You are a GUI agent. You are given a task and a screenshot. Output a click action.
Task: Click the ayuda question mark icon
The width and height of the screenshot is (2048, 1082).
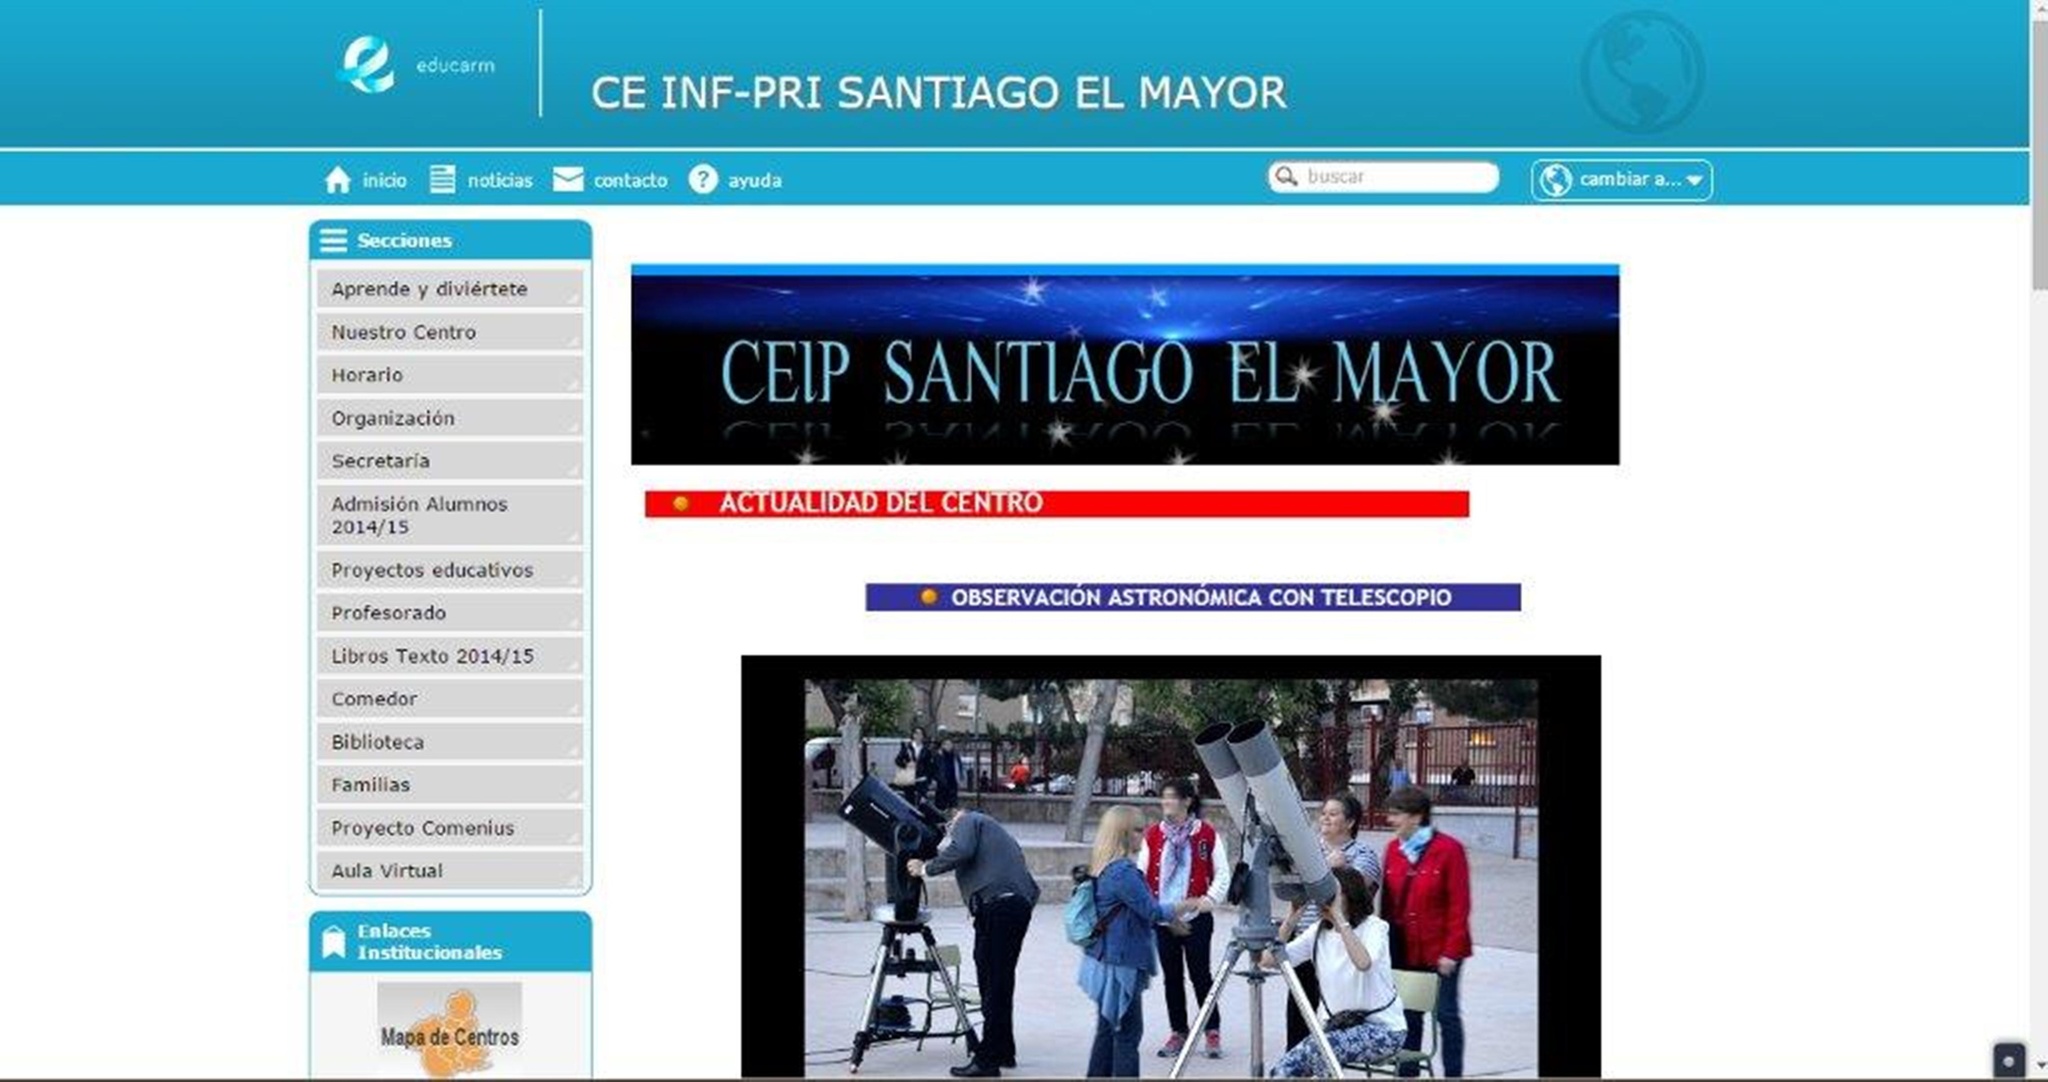click(703, 180)
